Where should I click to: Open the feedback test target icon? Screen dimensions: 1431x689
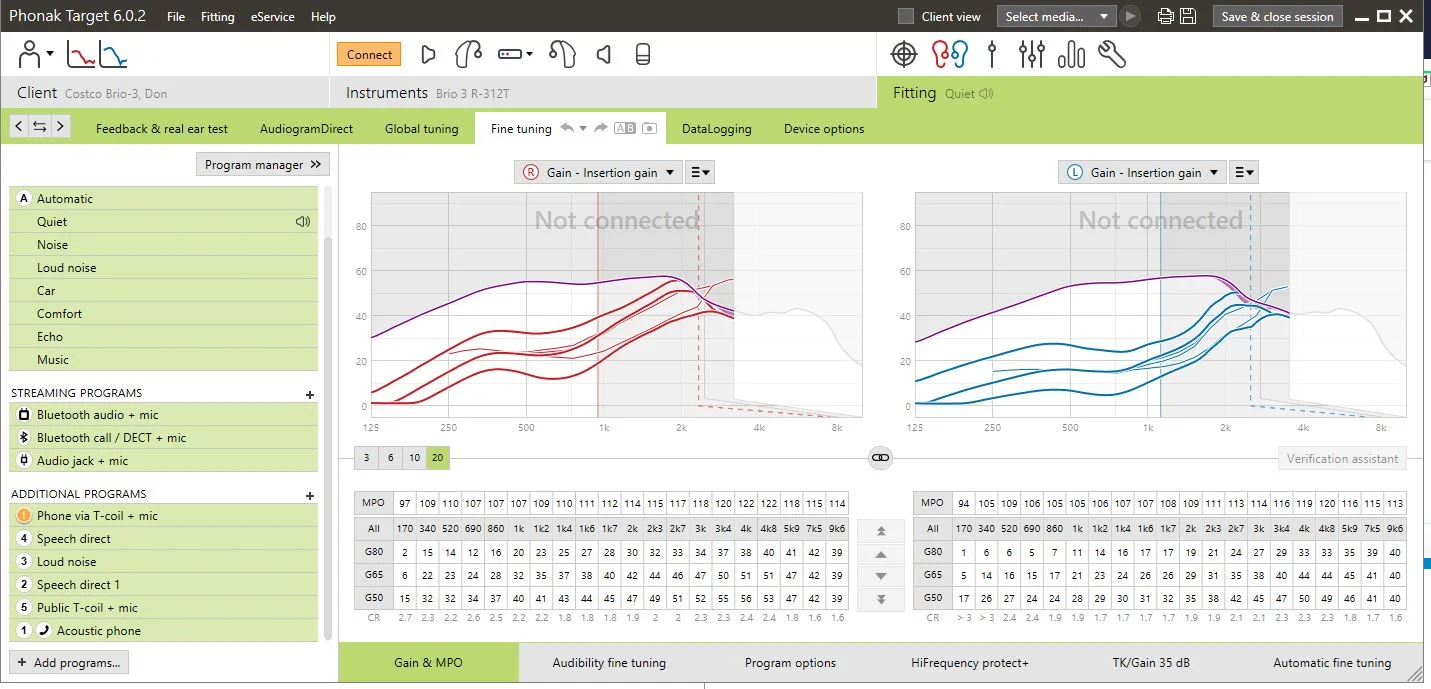click(x=904, y=54)
